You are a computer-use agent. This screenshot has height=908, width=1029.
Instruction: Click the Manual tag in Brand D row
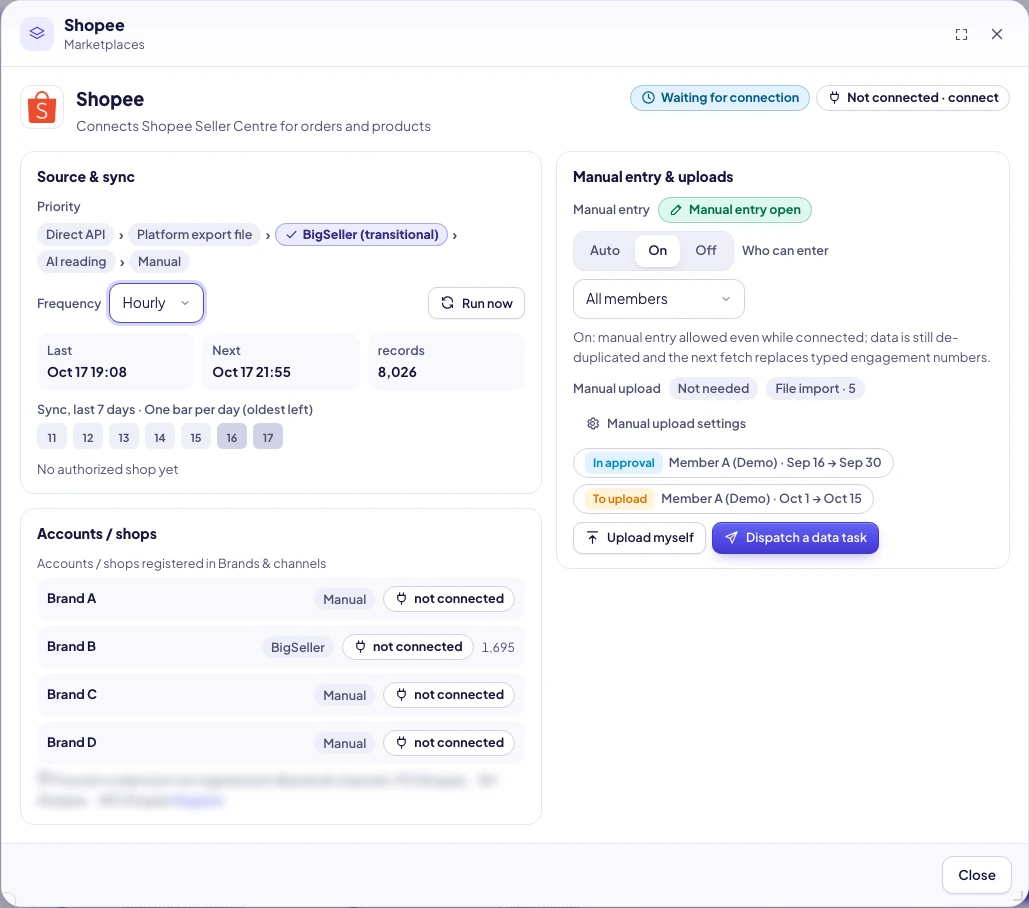[x=345, y=743]
